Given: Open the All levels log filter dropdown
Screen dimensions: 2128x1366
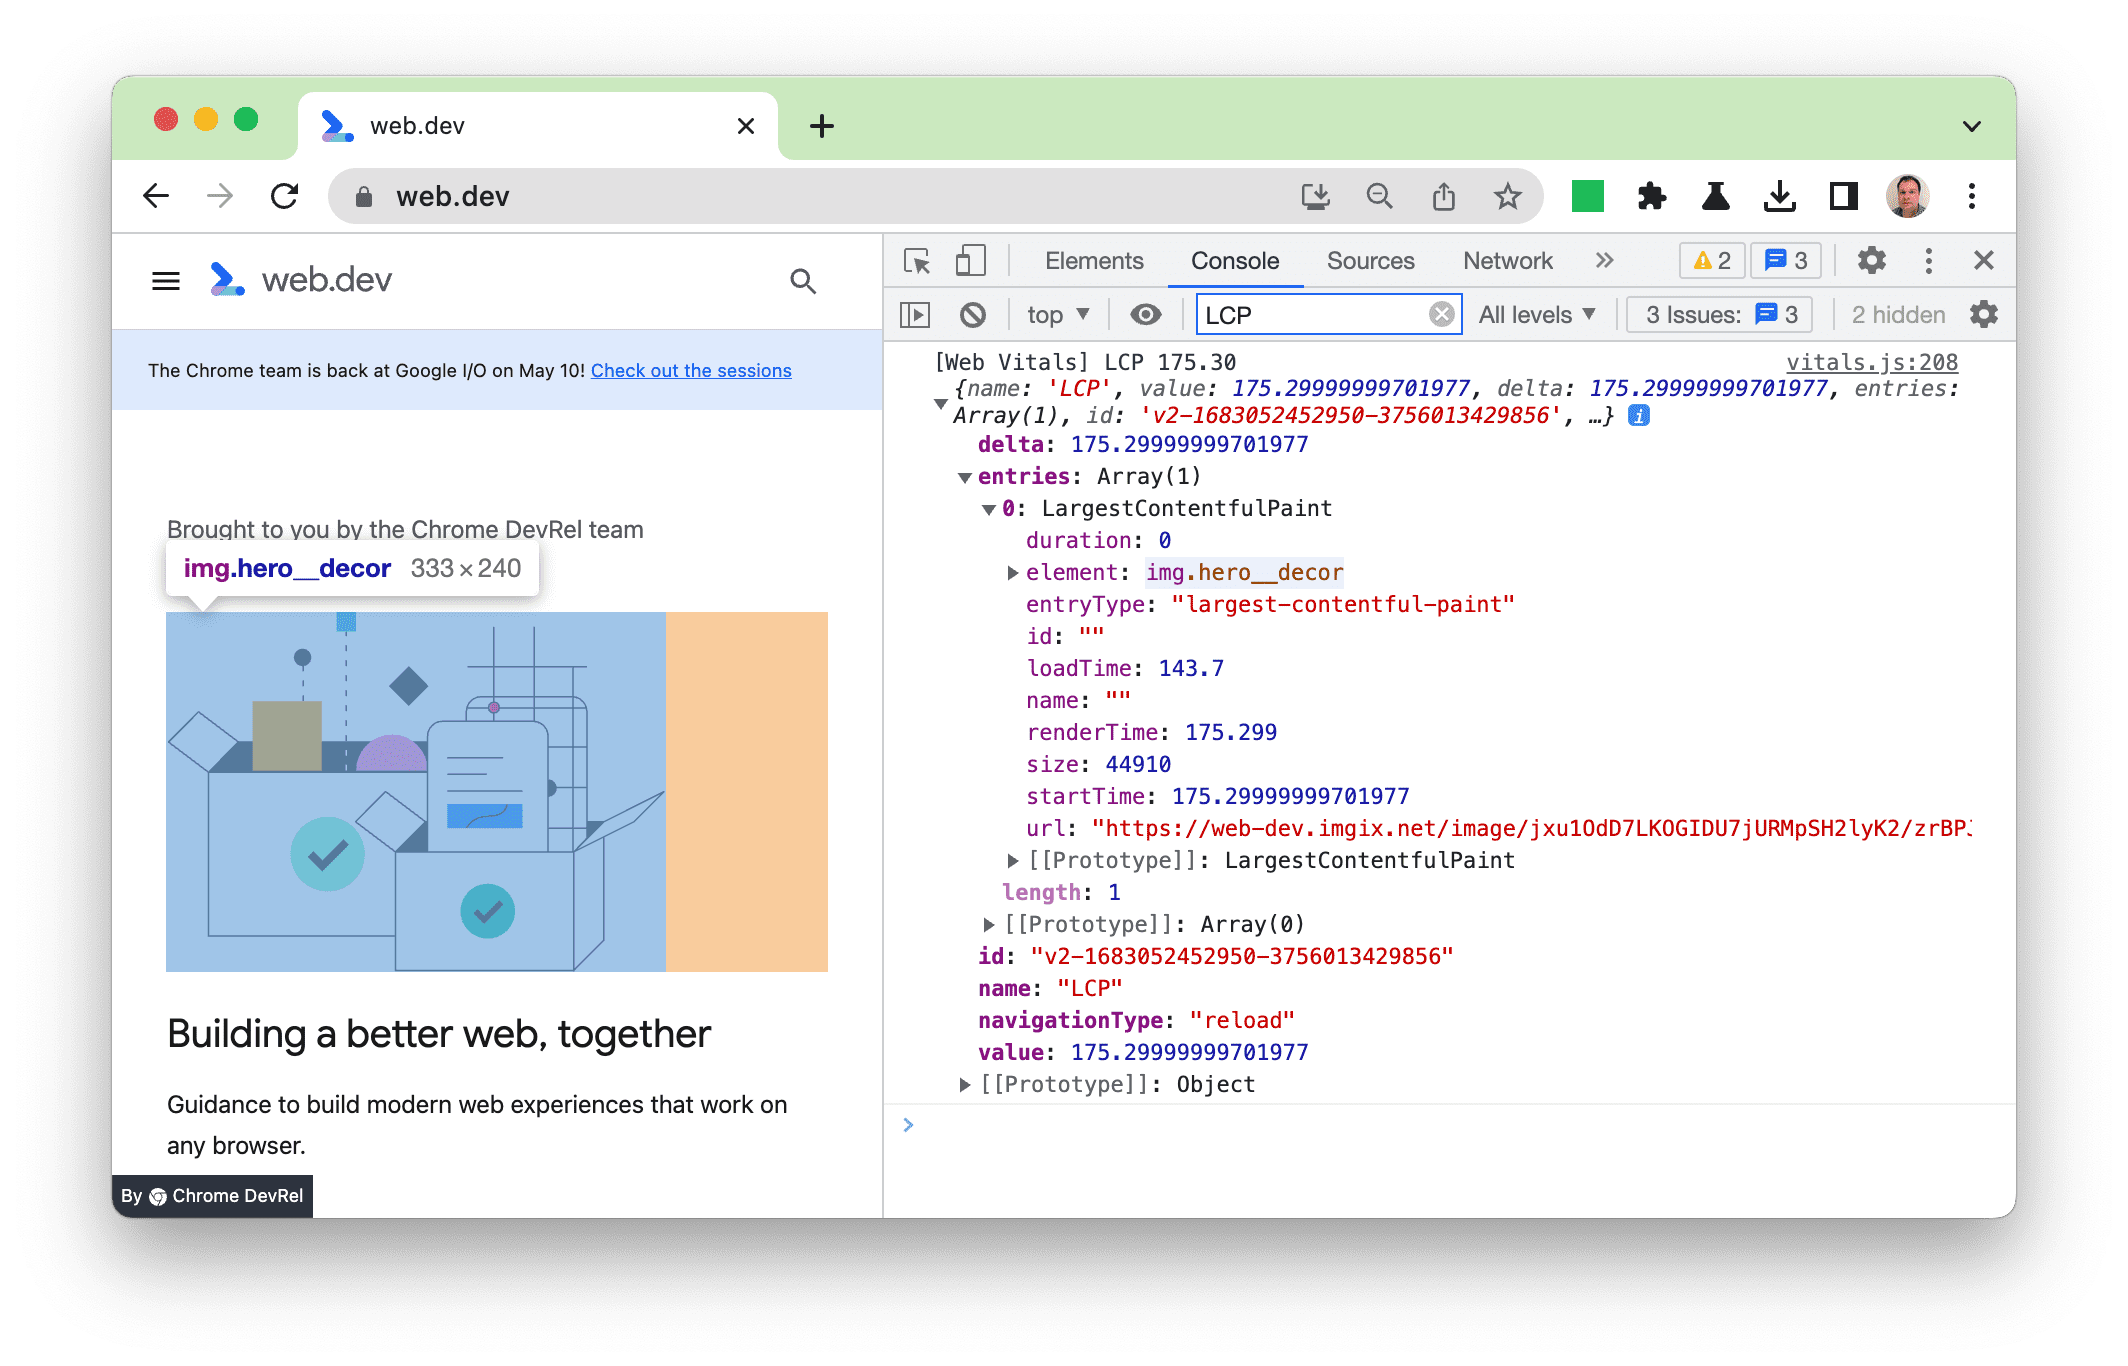Looking at the screenshot, I should (1534, 316).
